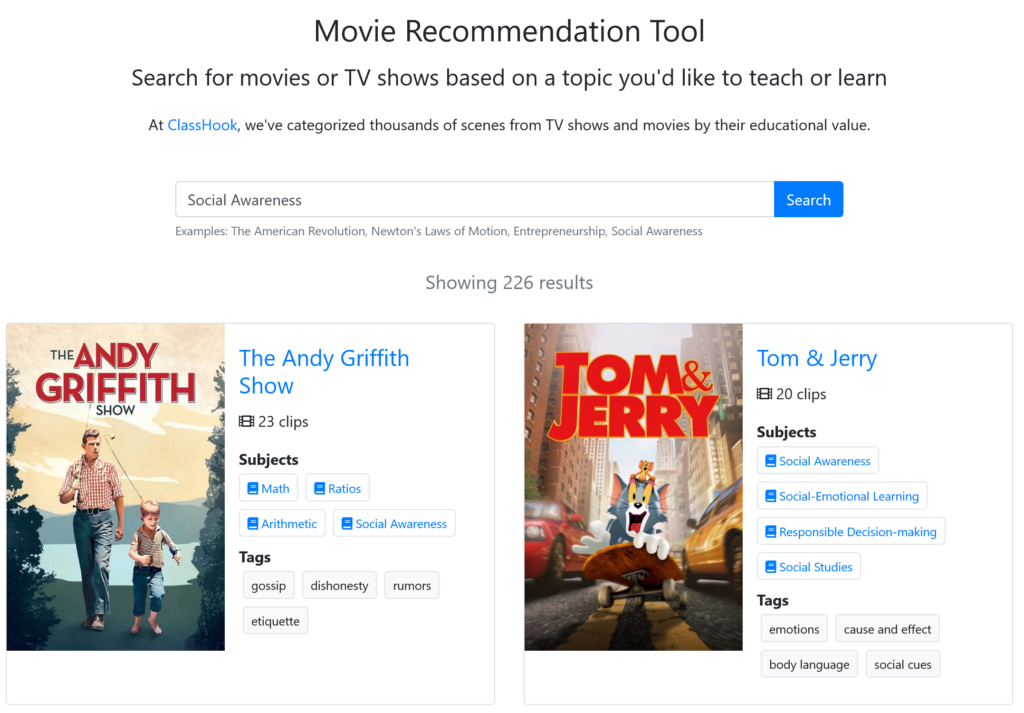Select the Social-Emotional Learning subject
This screenshot has width=1024, height=713.
tap(842, 496)
